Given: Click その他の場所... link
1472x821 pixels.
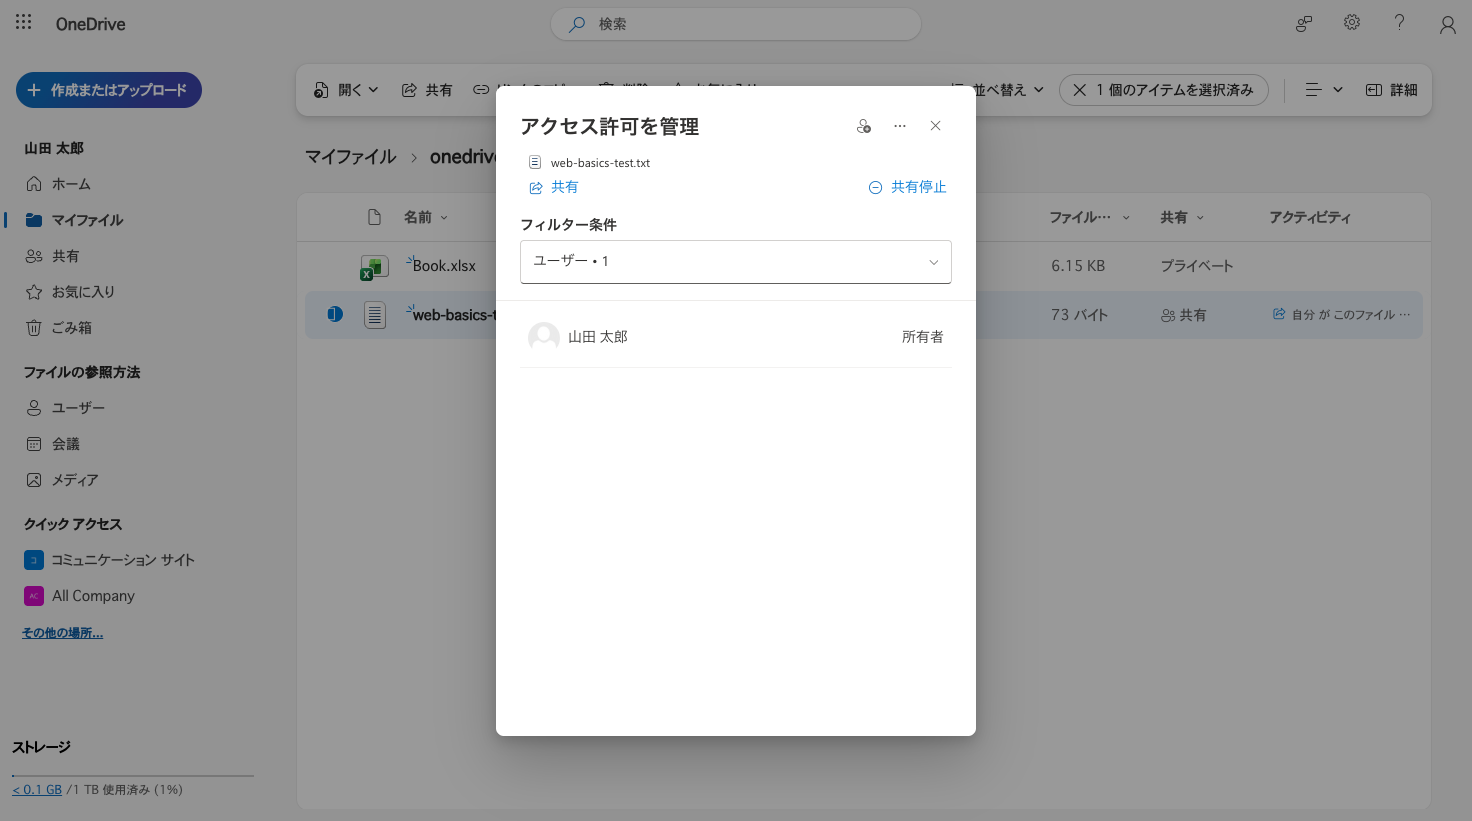Looking at the screenshot, I should [x=62, y=633].
